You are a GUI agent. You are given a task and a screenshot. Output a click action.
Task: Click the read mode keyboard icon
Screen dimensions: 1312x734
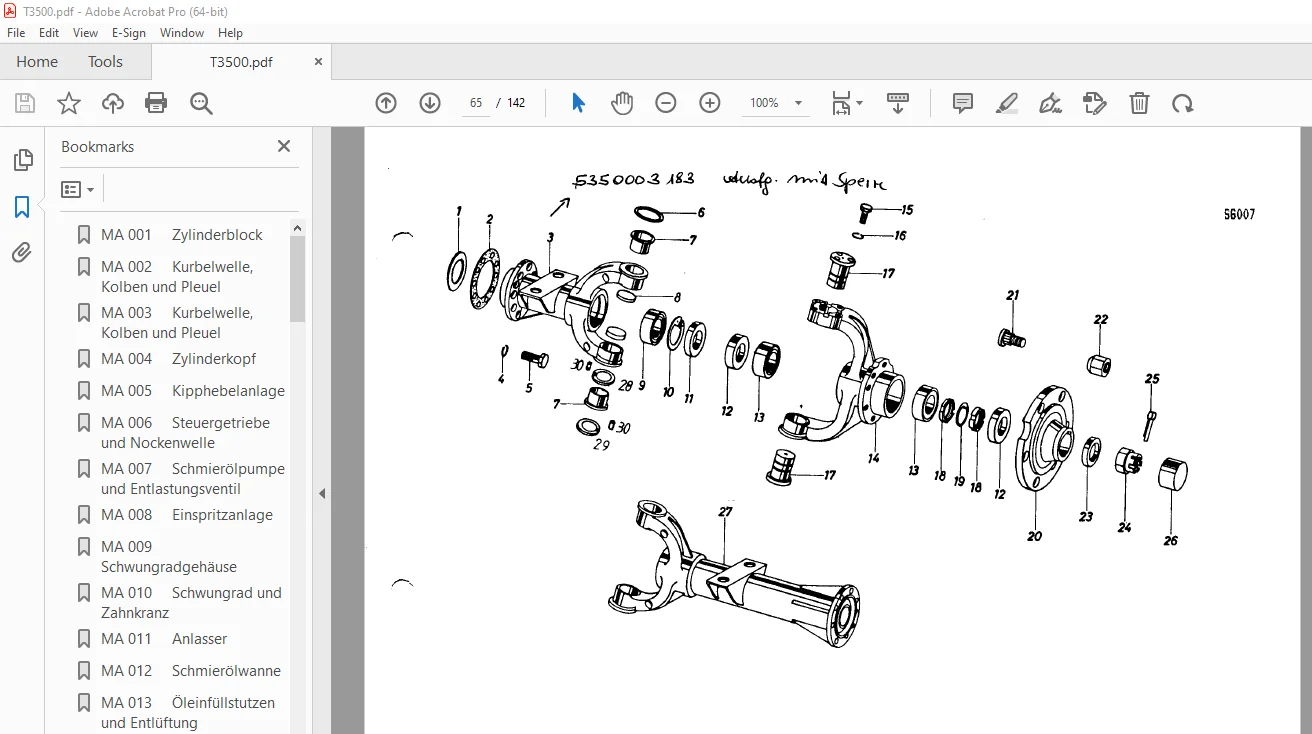[898, 103]
